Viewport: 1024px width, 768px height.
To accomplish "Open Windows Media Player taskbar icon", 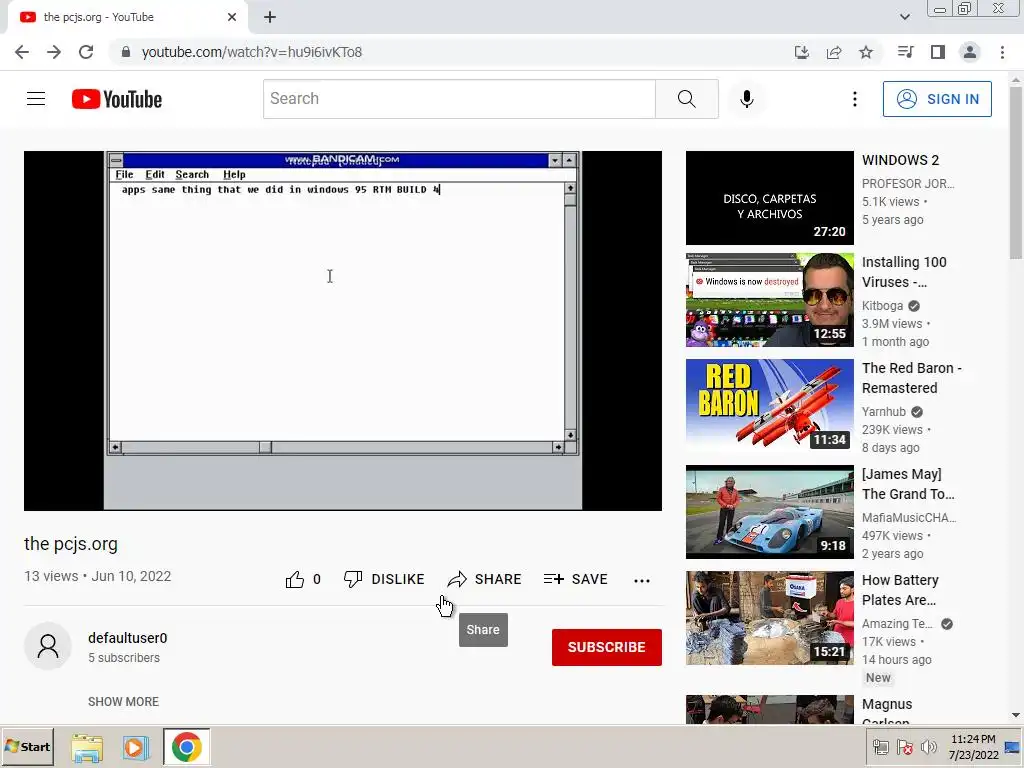I will [136, 747].
